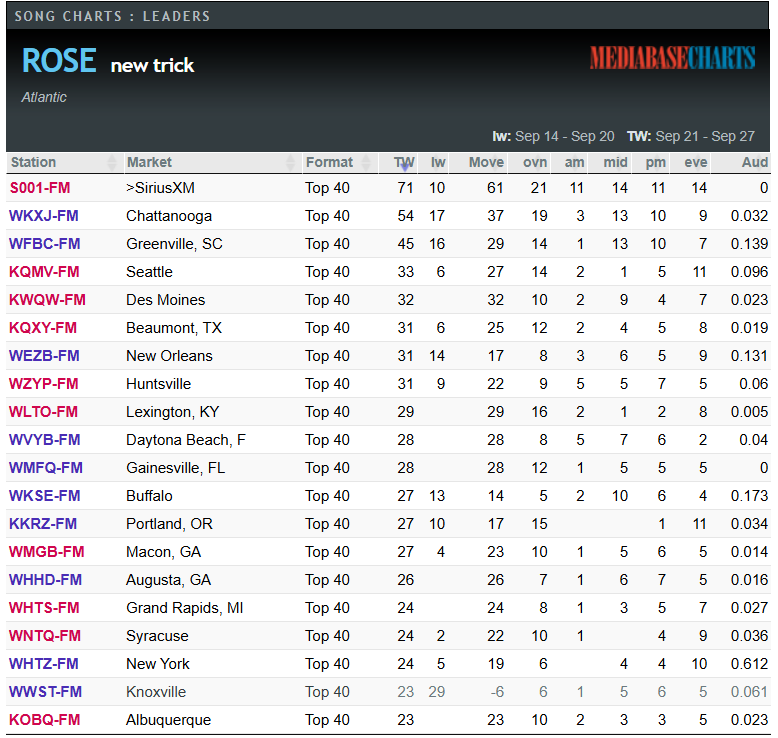Click the Market column sort arrows icon
778x738 pixels.
[x=291, y=162]
